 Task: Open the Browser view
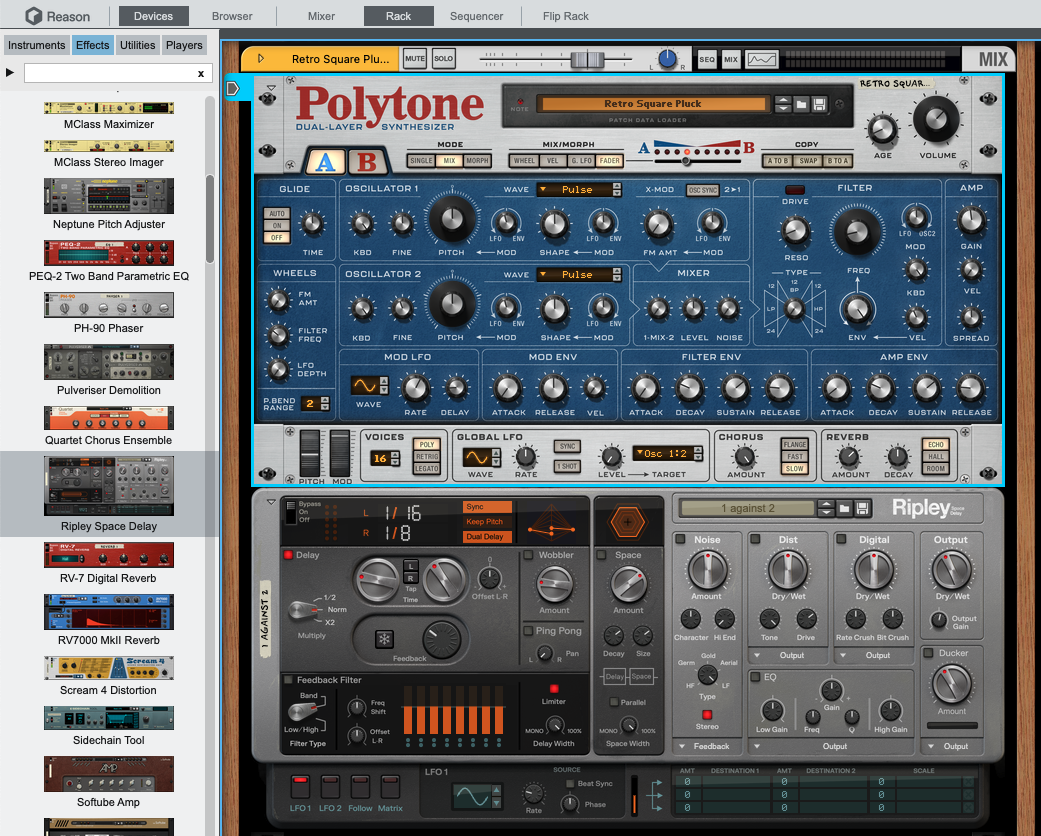232,16
